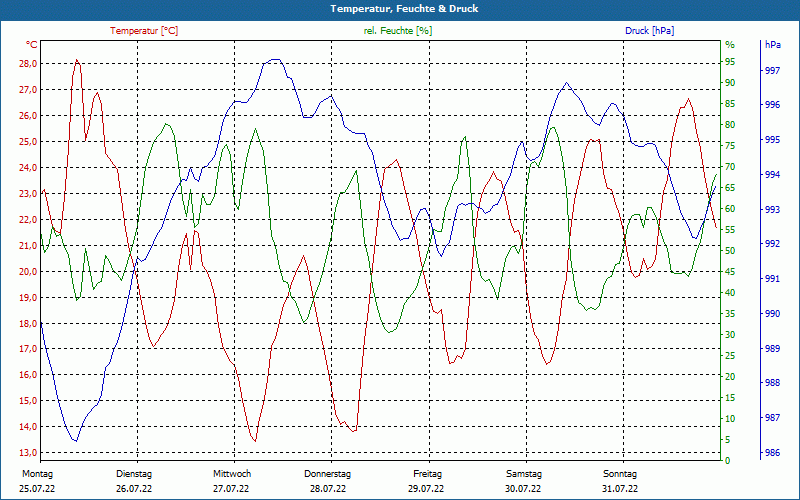Image resolution: width=800 pixels, height=500 pixels.
Task: Click the '28,0' temperature axis value
Action: click(x=28, y=64)
